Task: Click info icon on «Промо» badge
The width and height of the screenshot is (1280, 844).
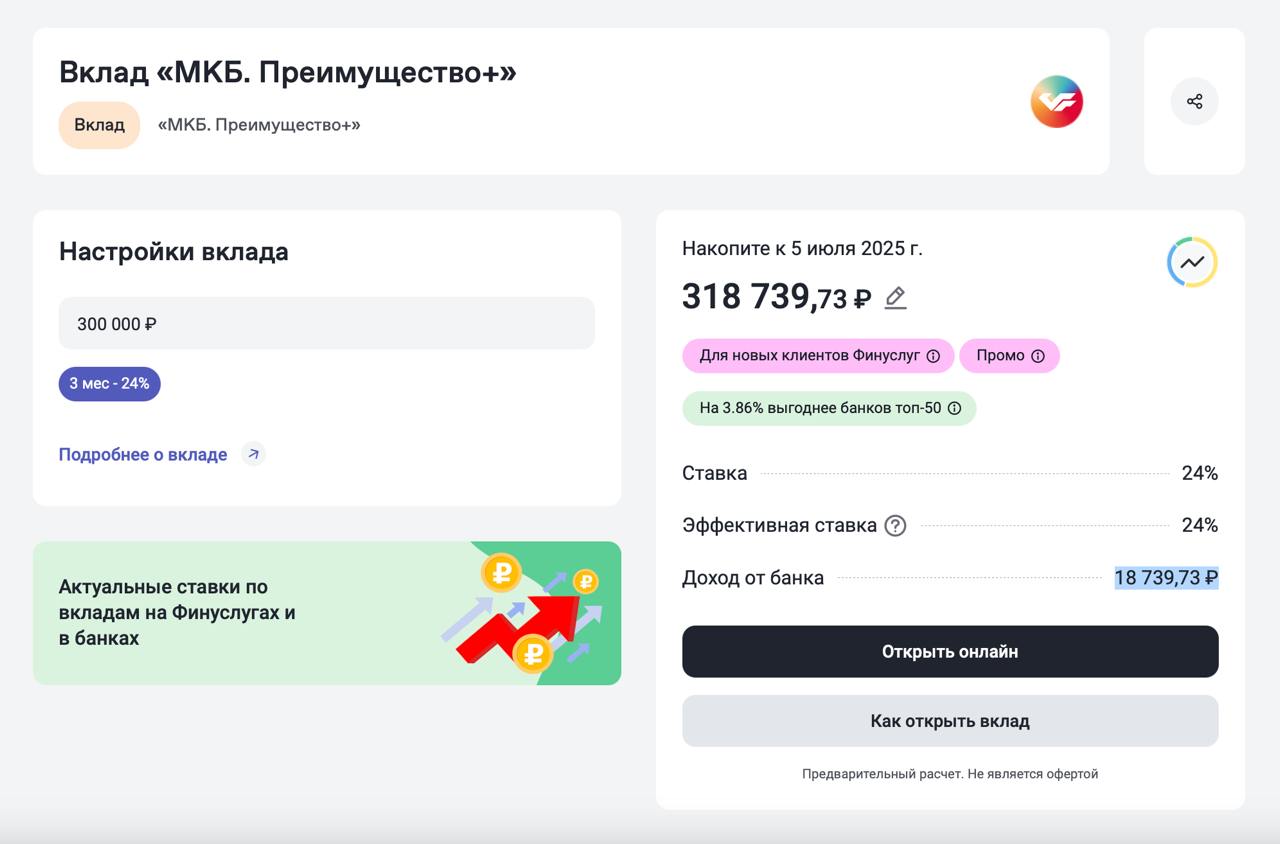Action: 1038,356
